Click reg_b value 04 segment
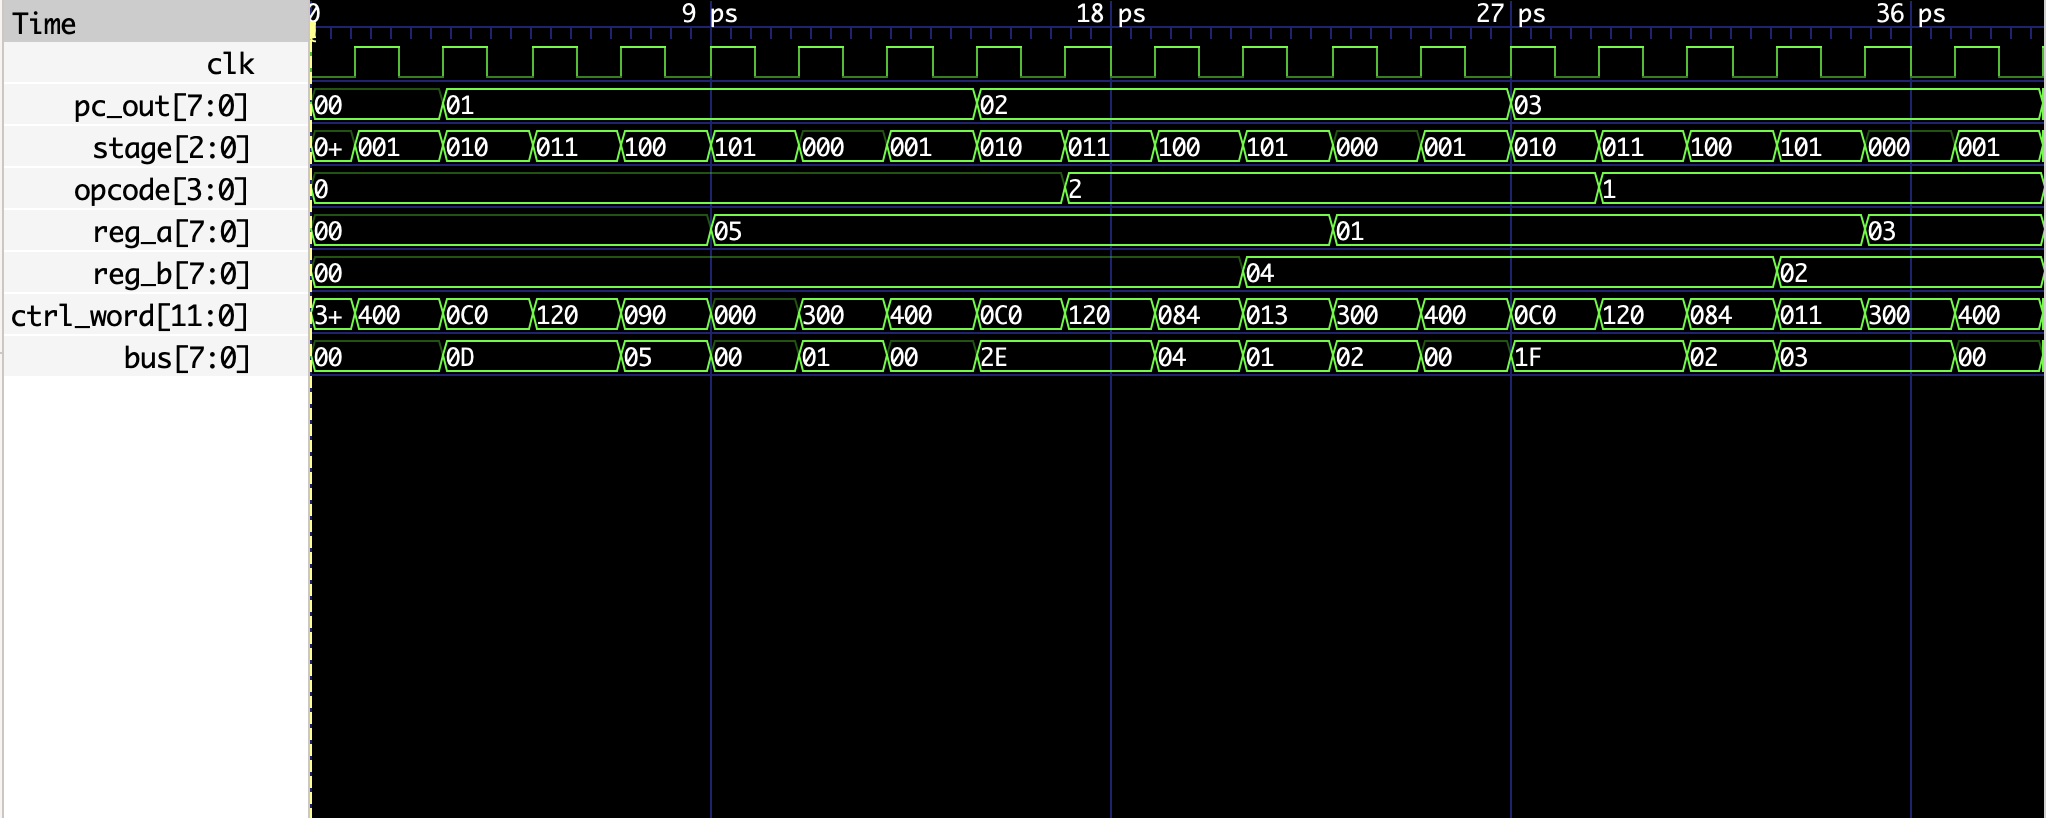 [x=1510, y=273]
